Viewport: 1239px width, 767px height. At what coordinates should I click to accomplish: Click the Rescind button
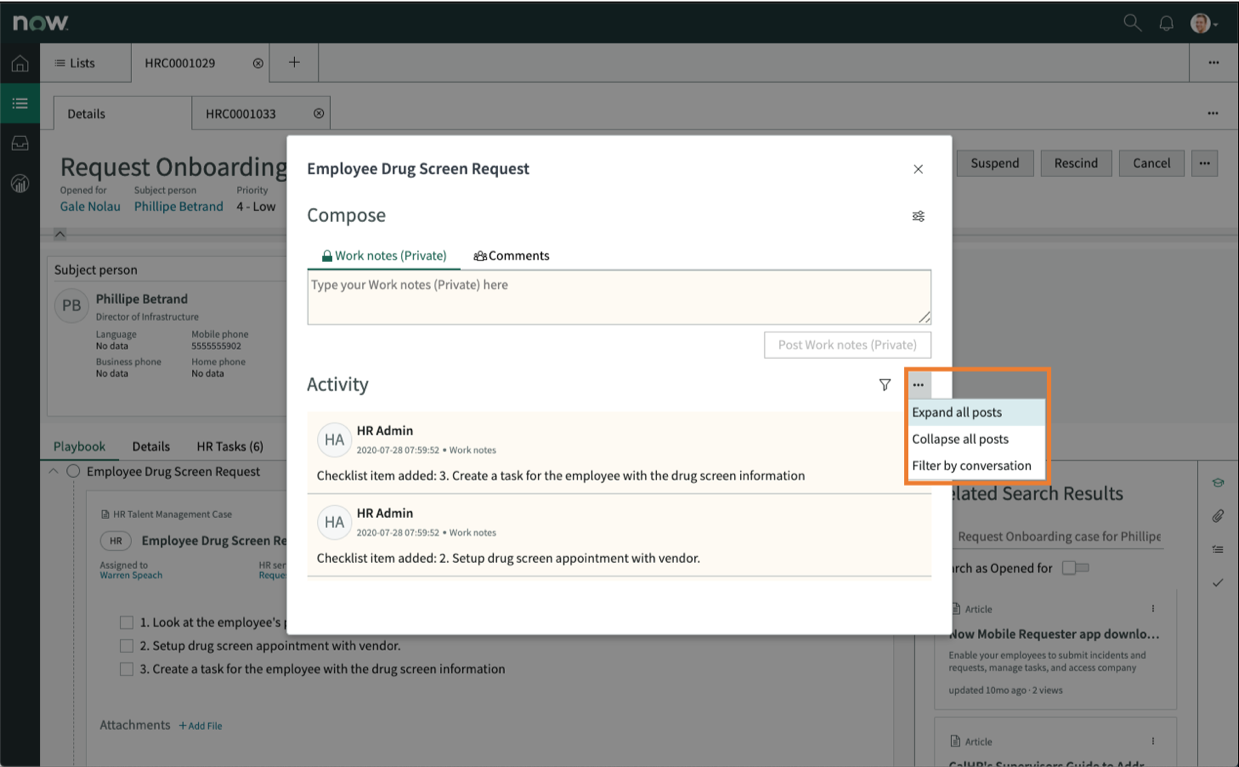pyautogui.click(x=1076, y=163)
